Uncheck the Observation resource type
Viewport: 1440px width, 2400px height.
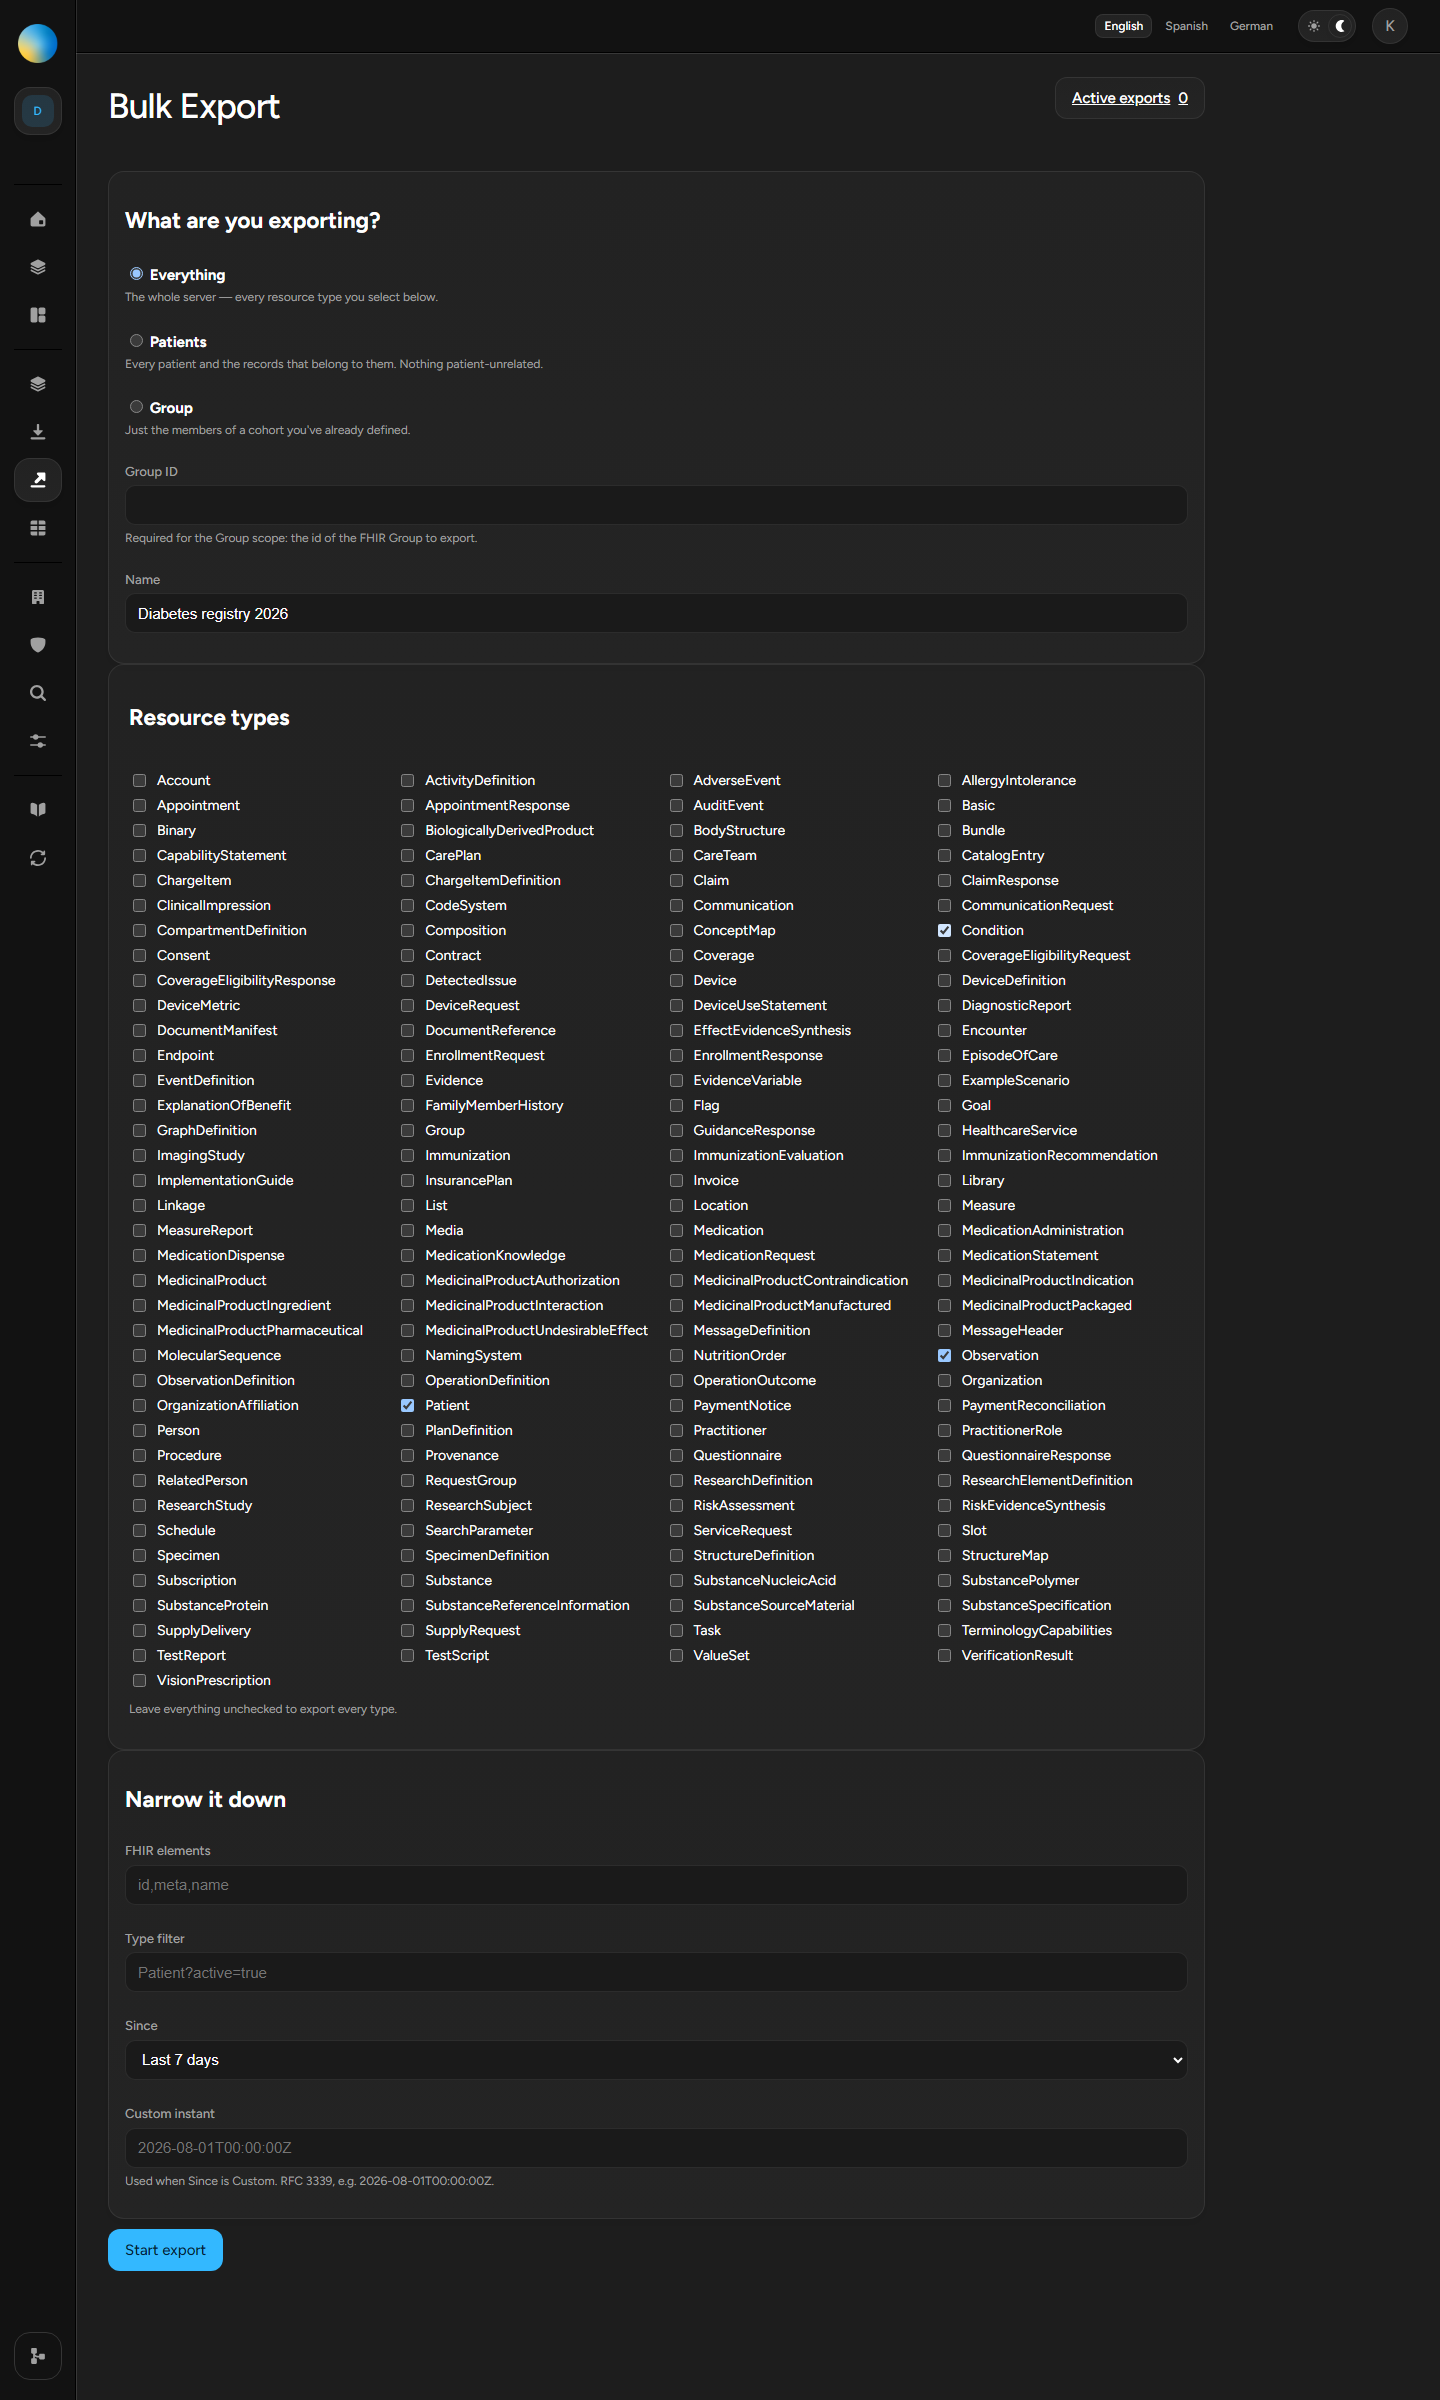[x=944, y=1356]
